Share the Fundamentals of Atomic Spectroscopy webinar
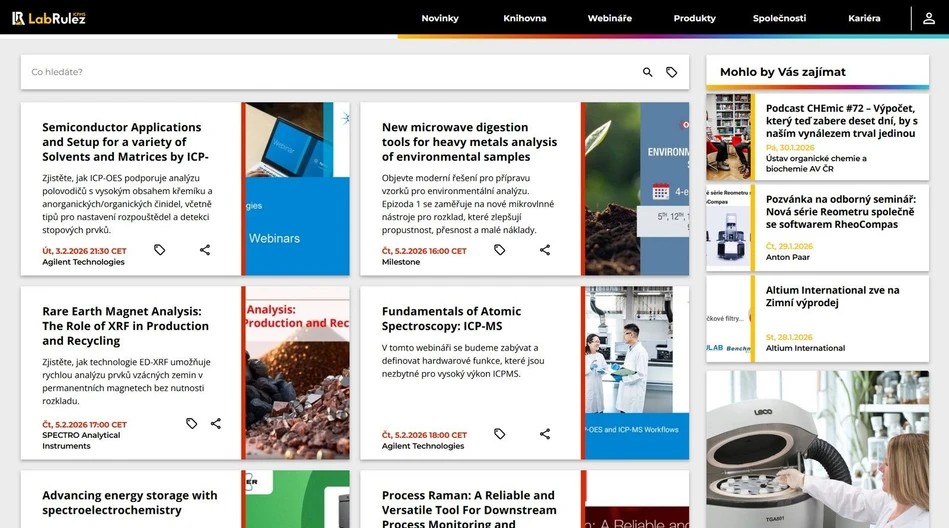 coord(545,434)
